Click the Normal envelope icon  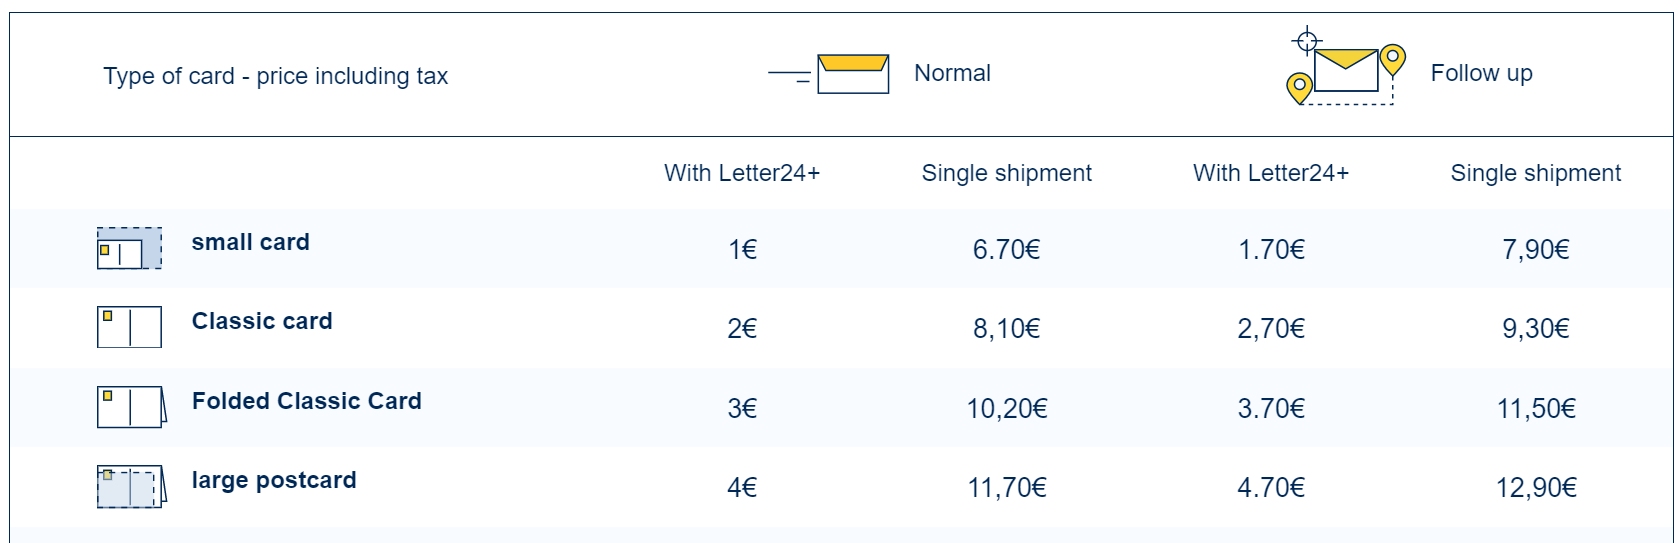pyautogui.click(x=829, y=75)
